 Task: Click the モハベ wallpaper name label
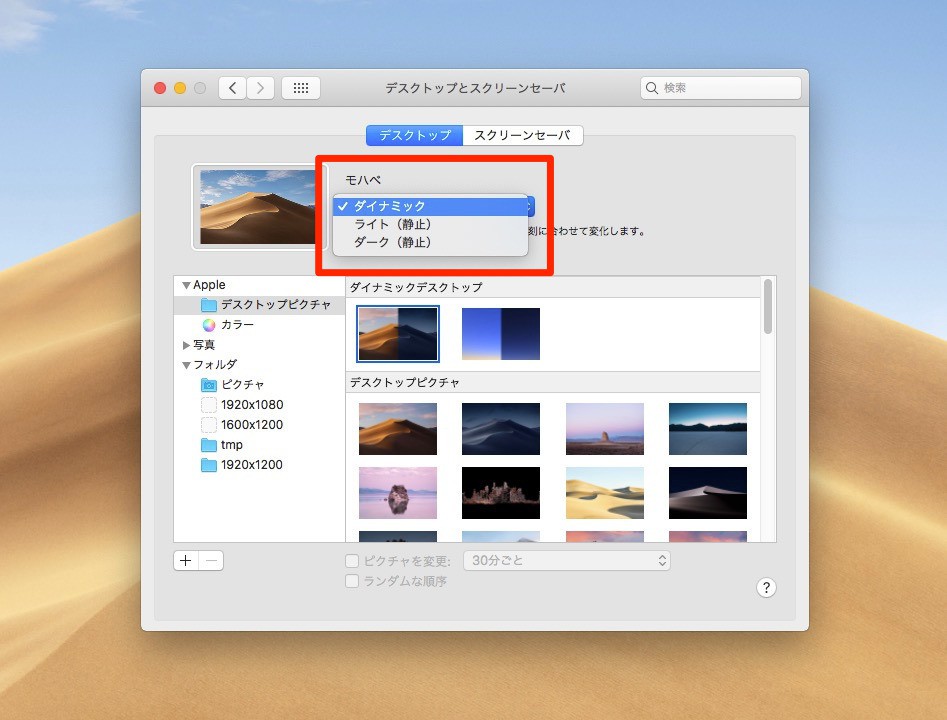[363, 180]
